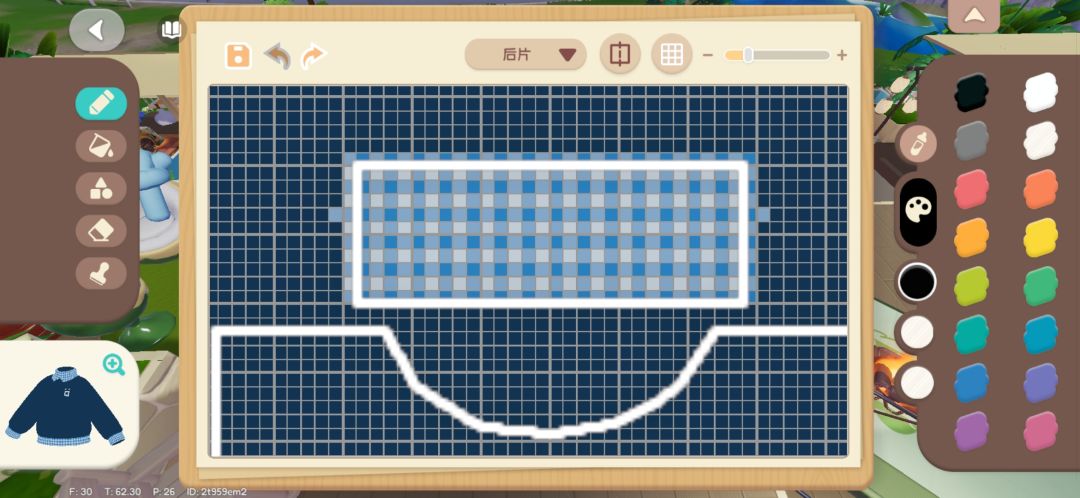The height and width of the screenshot is (498, 1080).
Task: Select the first white recent color circle
Action: pos(917,332)
